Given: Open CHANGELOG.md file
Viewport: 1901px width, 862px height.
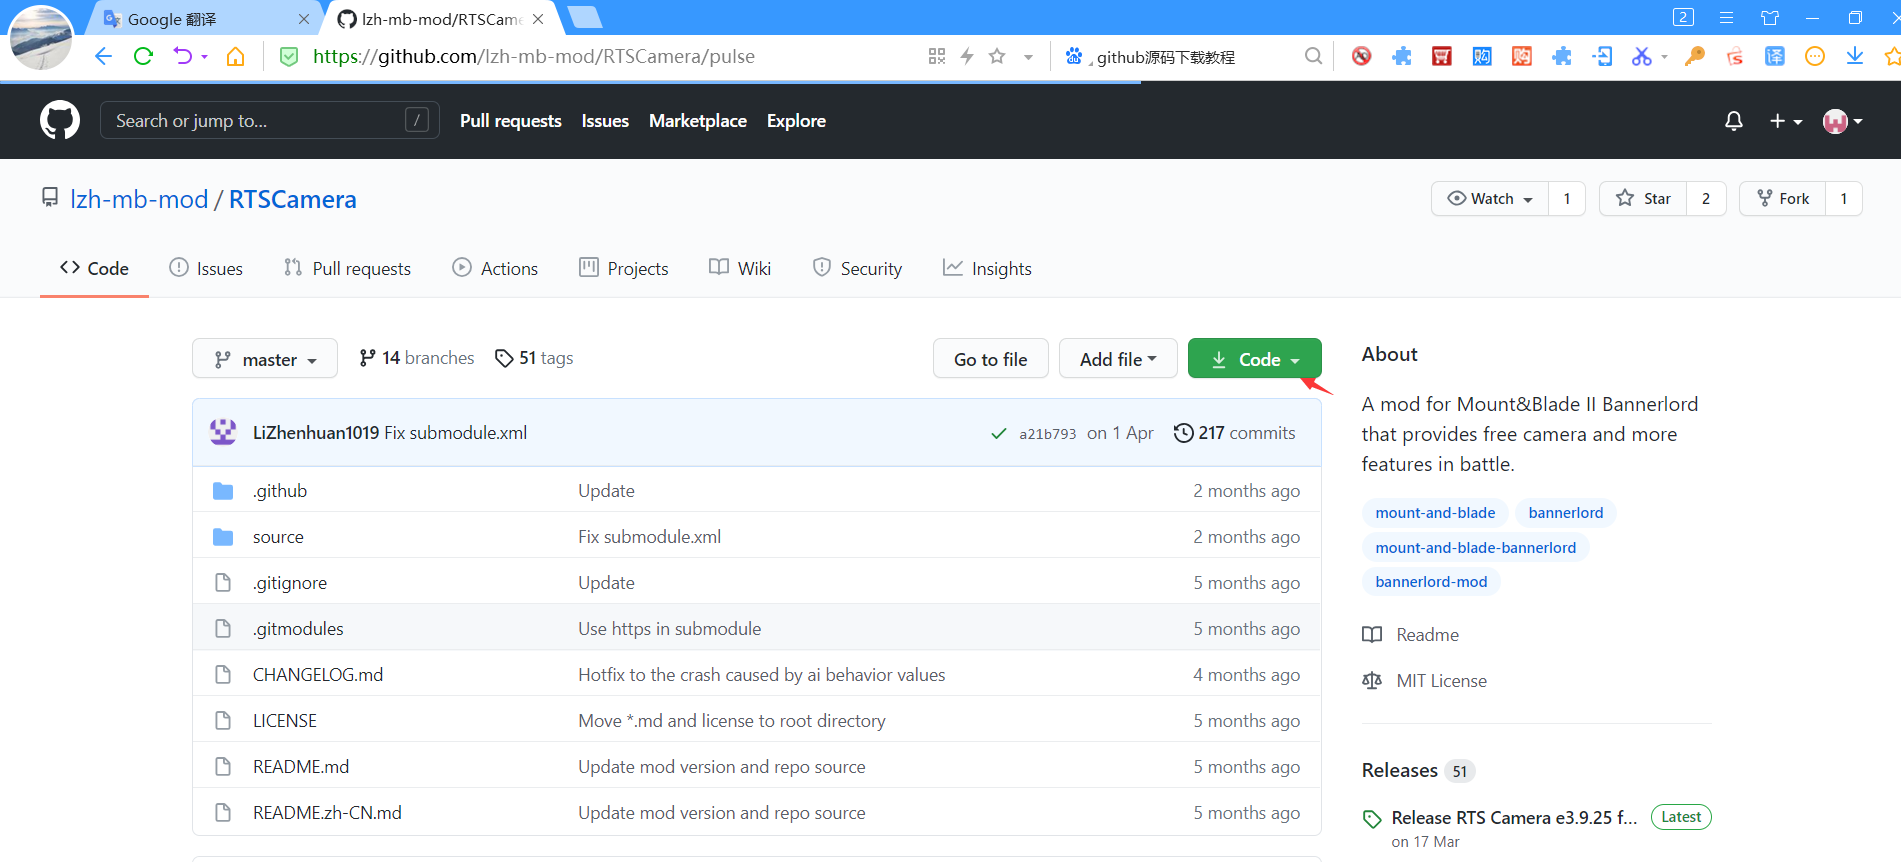Looking at the screenshot, I should 318,675.
